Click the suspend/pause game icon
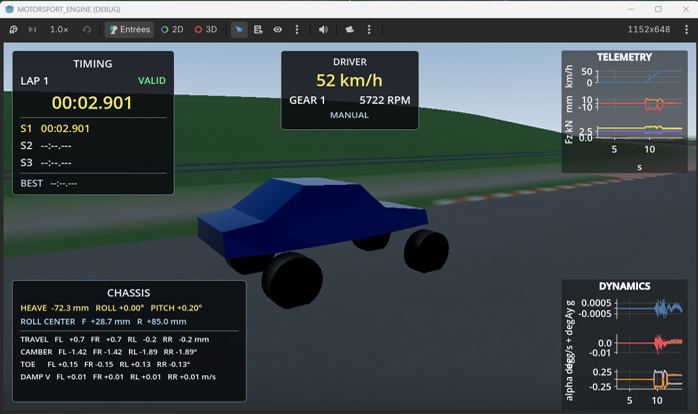 click(x=13, y=29)
